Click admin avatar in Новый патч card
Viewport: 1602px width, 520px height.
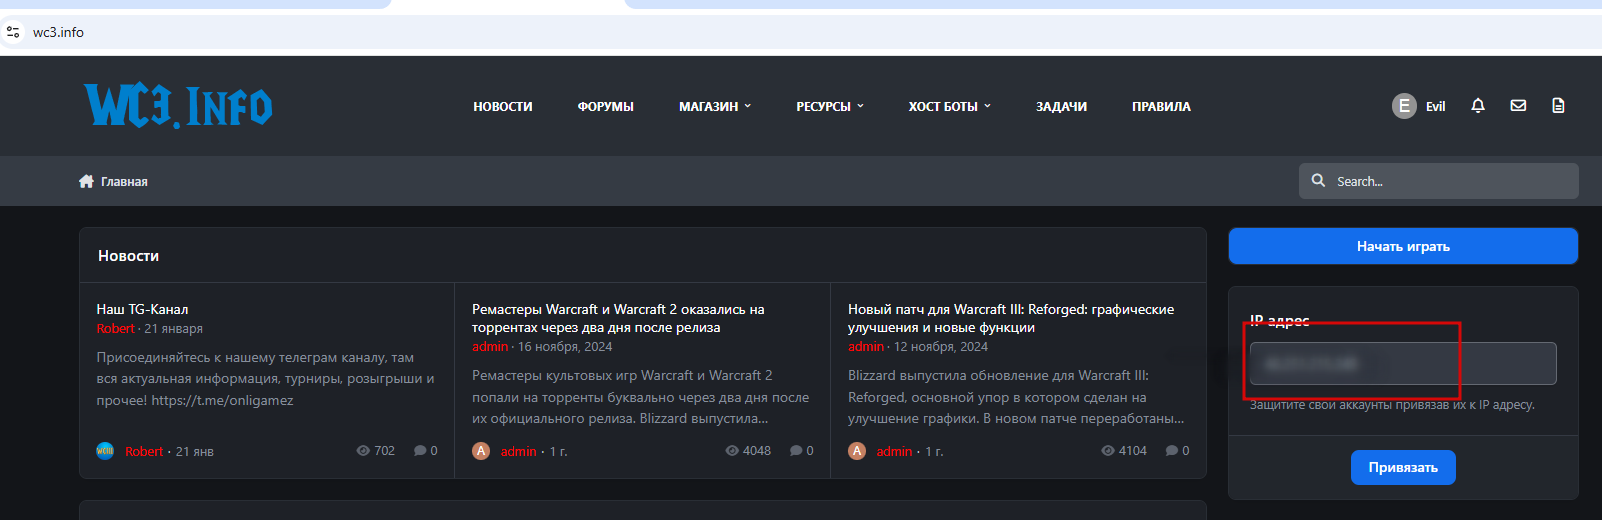[x=857, y=451]
